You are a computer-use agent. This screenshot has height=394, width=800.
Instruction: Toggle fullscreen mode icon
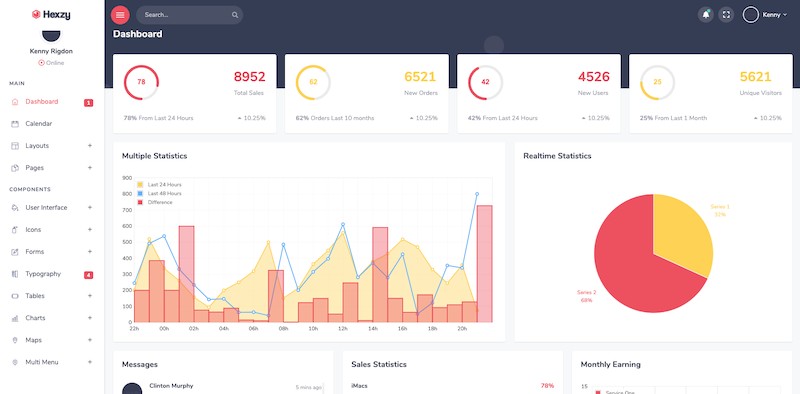pyautogui.click(x=726, y=15)
